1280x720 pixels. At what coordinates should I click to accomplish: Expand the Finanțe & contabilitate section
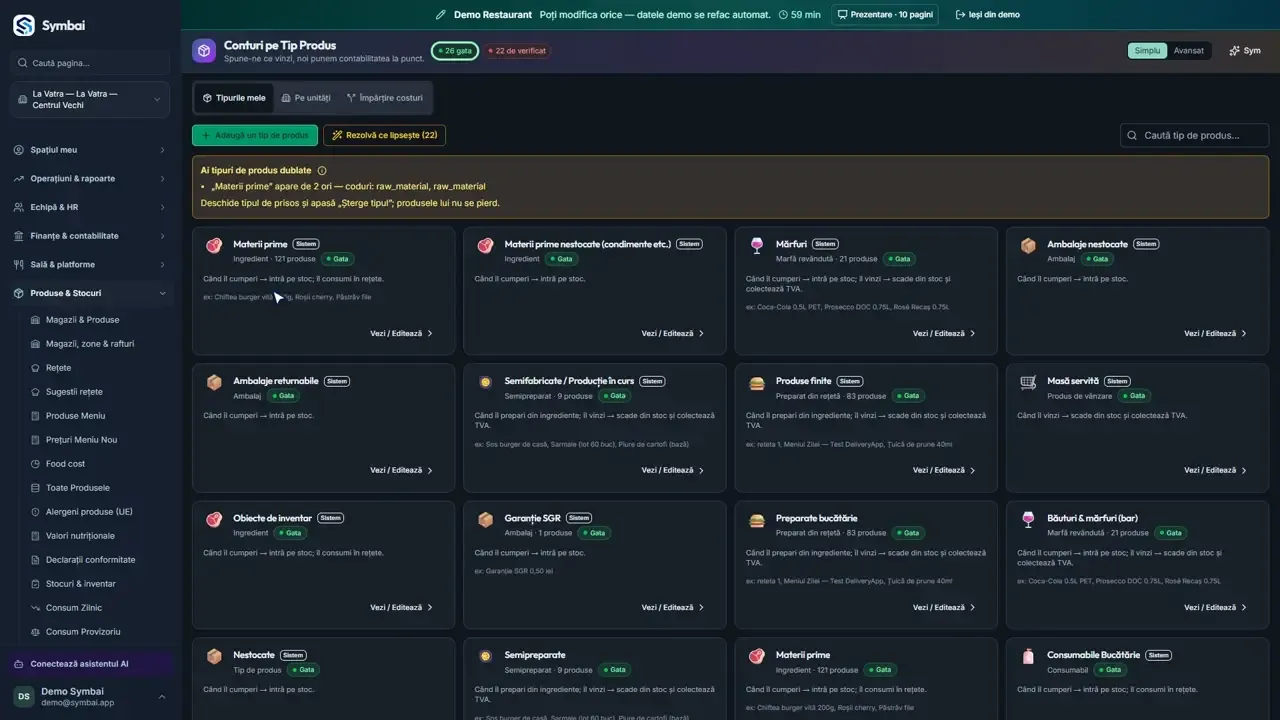click(x=91, y=236)
